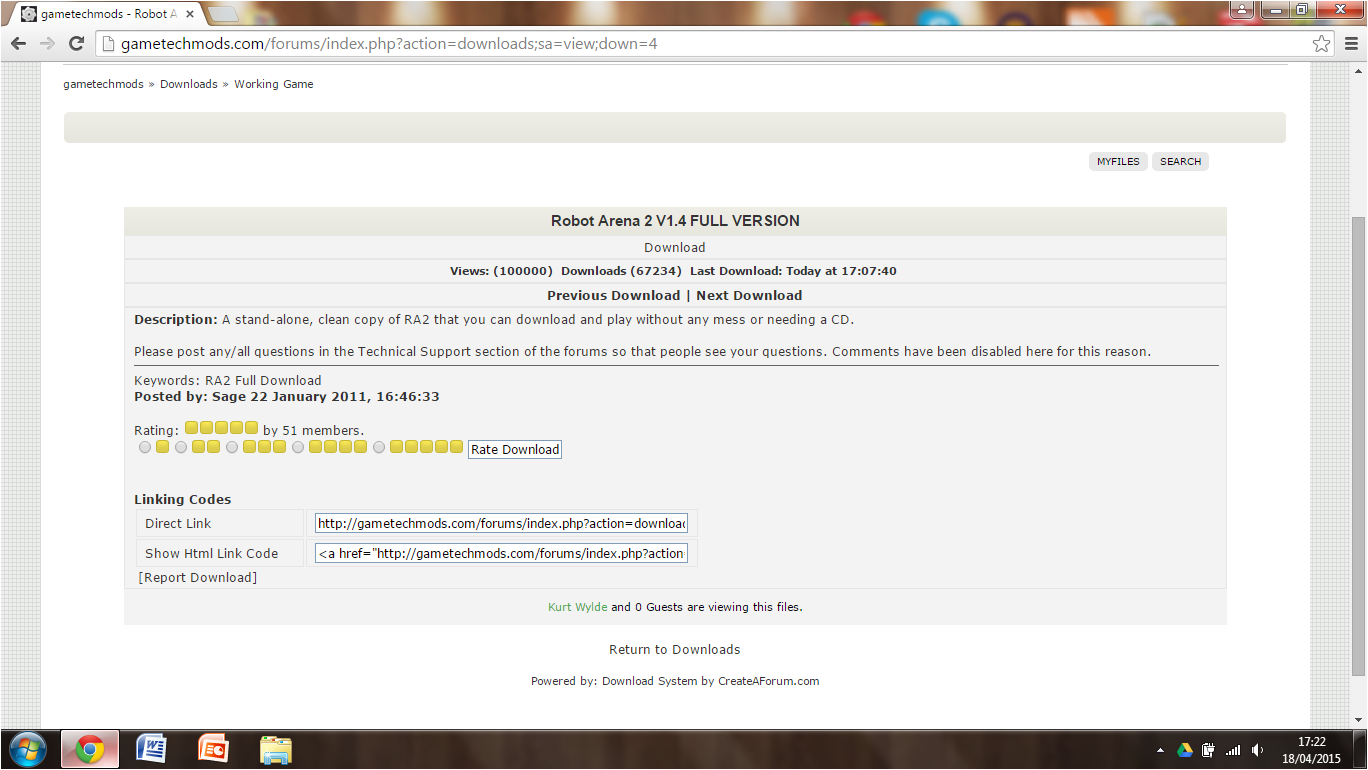Screen dimensions: 1368x770
Task: Click the page vertical scrollbar thumb
Action: click(x=1358, y=445)
